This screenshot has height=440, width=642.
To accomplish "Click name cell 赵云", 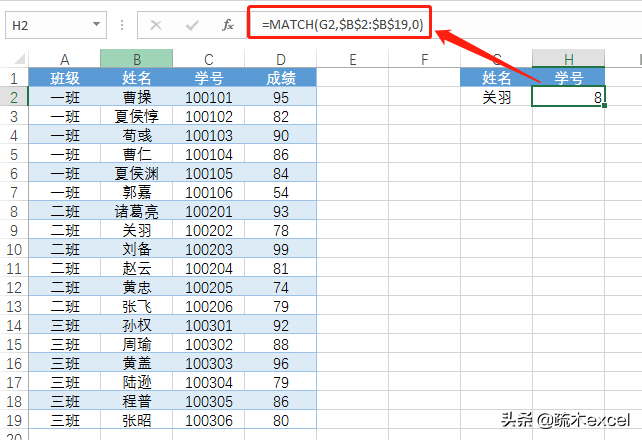I will click(137, 269).
